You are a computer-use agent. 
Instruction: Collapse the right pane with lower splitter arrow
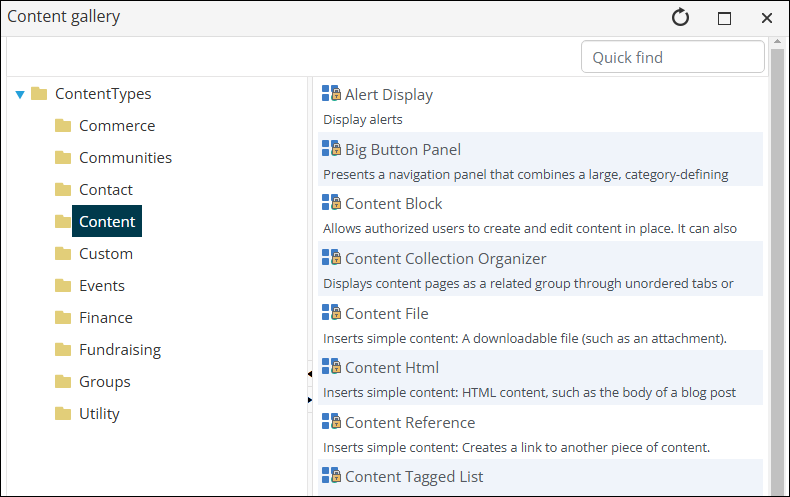tap(310, 400)
